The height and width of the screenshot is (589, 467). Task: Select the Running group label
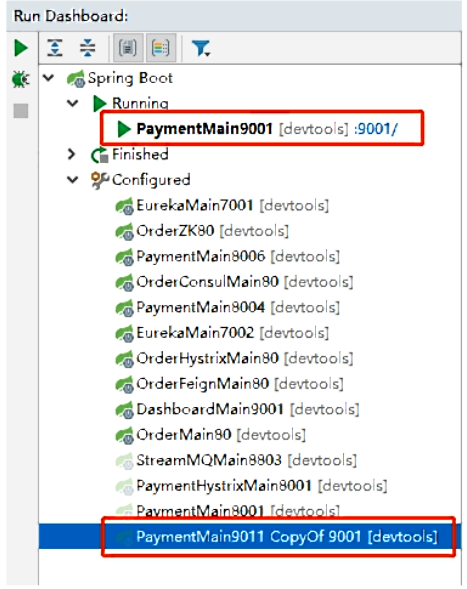pos(140,103)
